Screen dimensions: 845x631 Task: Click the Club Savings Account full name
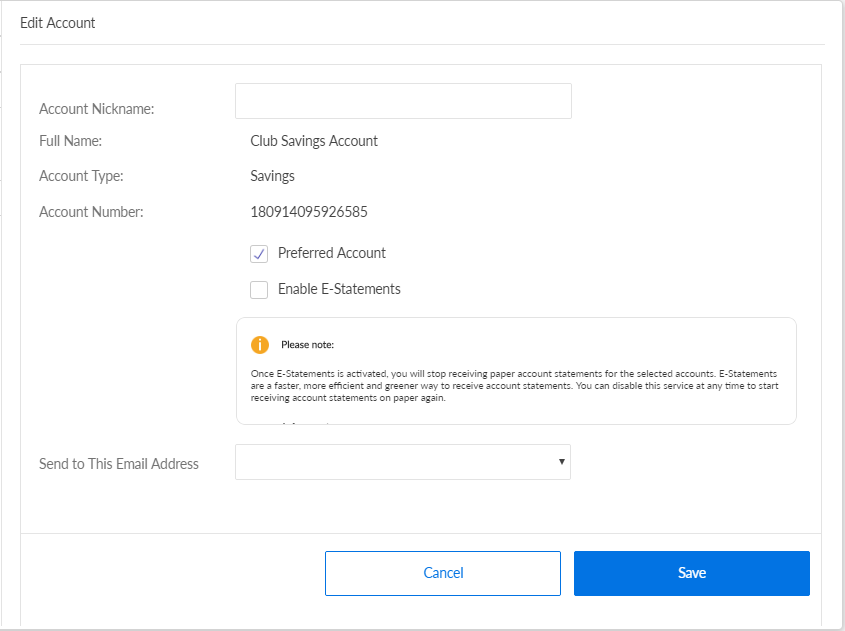314,141
